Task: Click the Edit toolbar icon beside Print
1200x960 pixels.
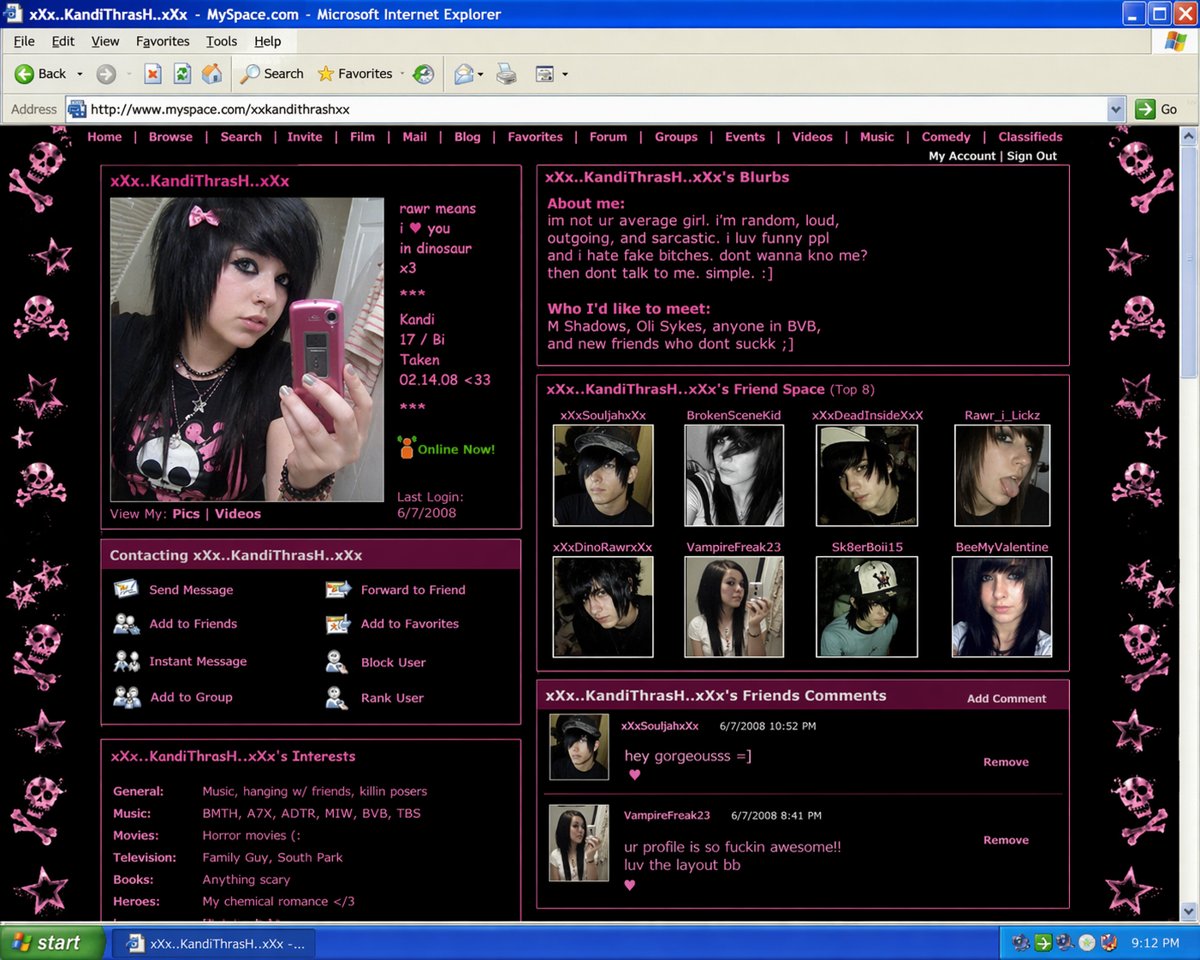Action: pos(545,74)
